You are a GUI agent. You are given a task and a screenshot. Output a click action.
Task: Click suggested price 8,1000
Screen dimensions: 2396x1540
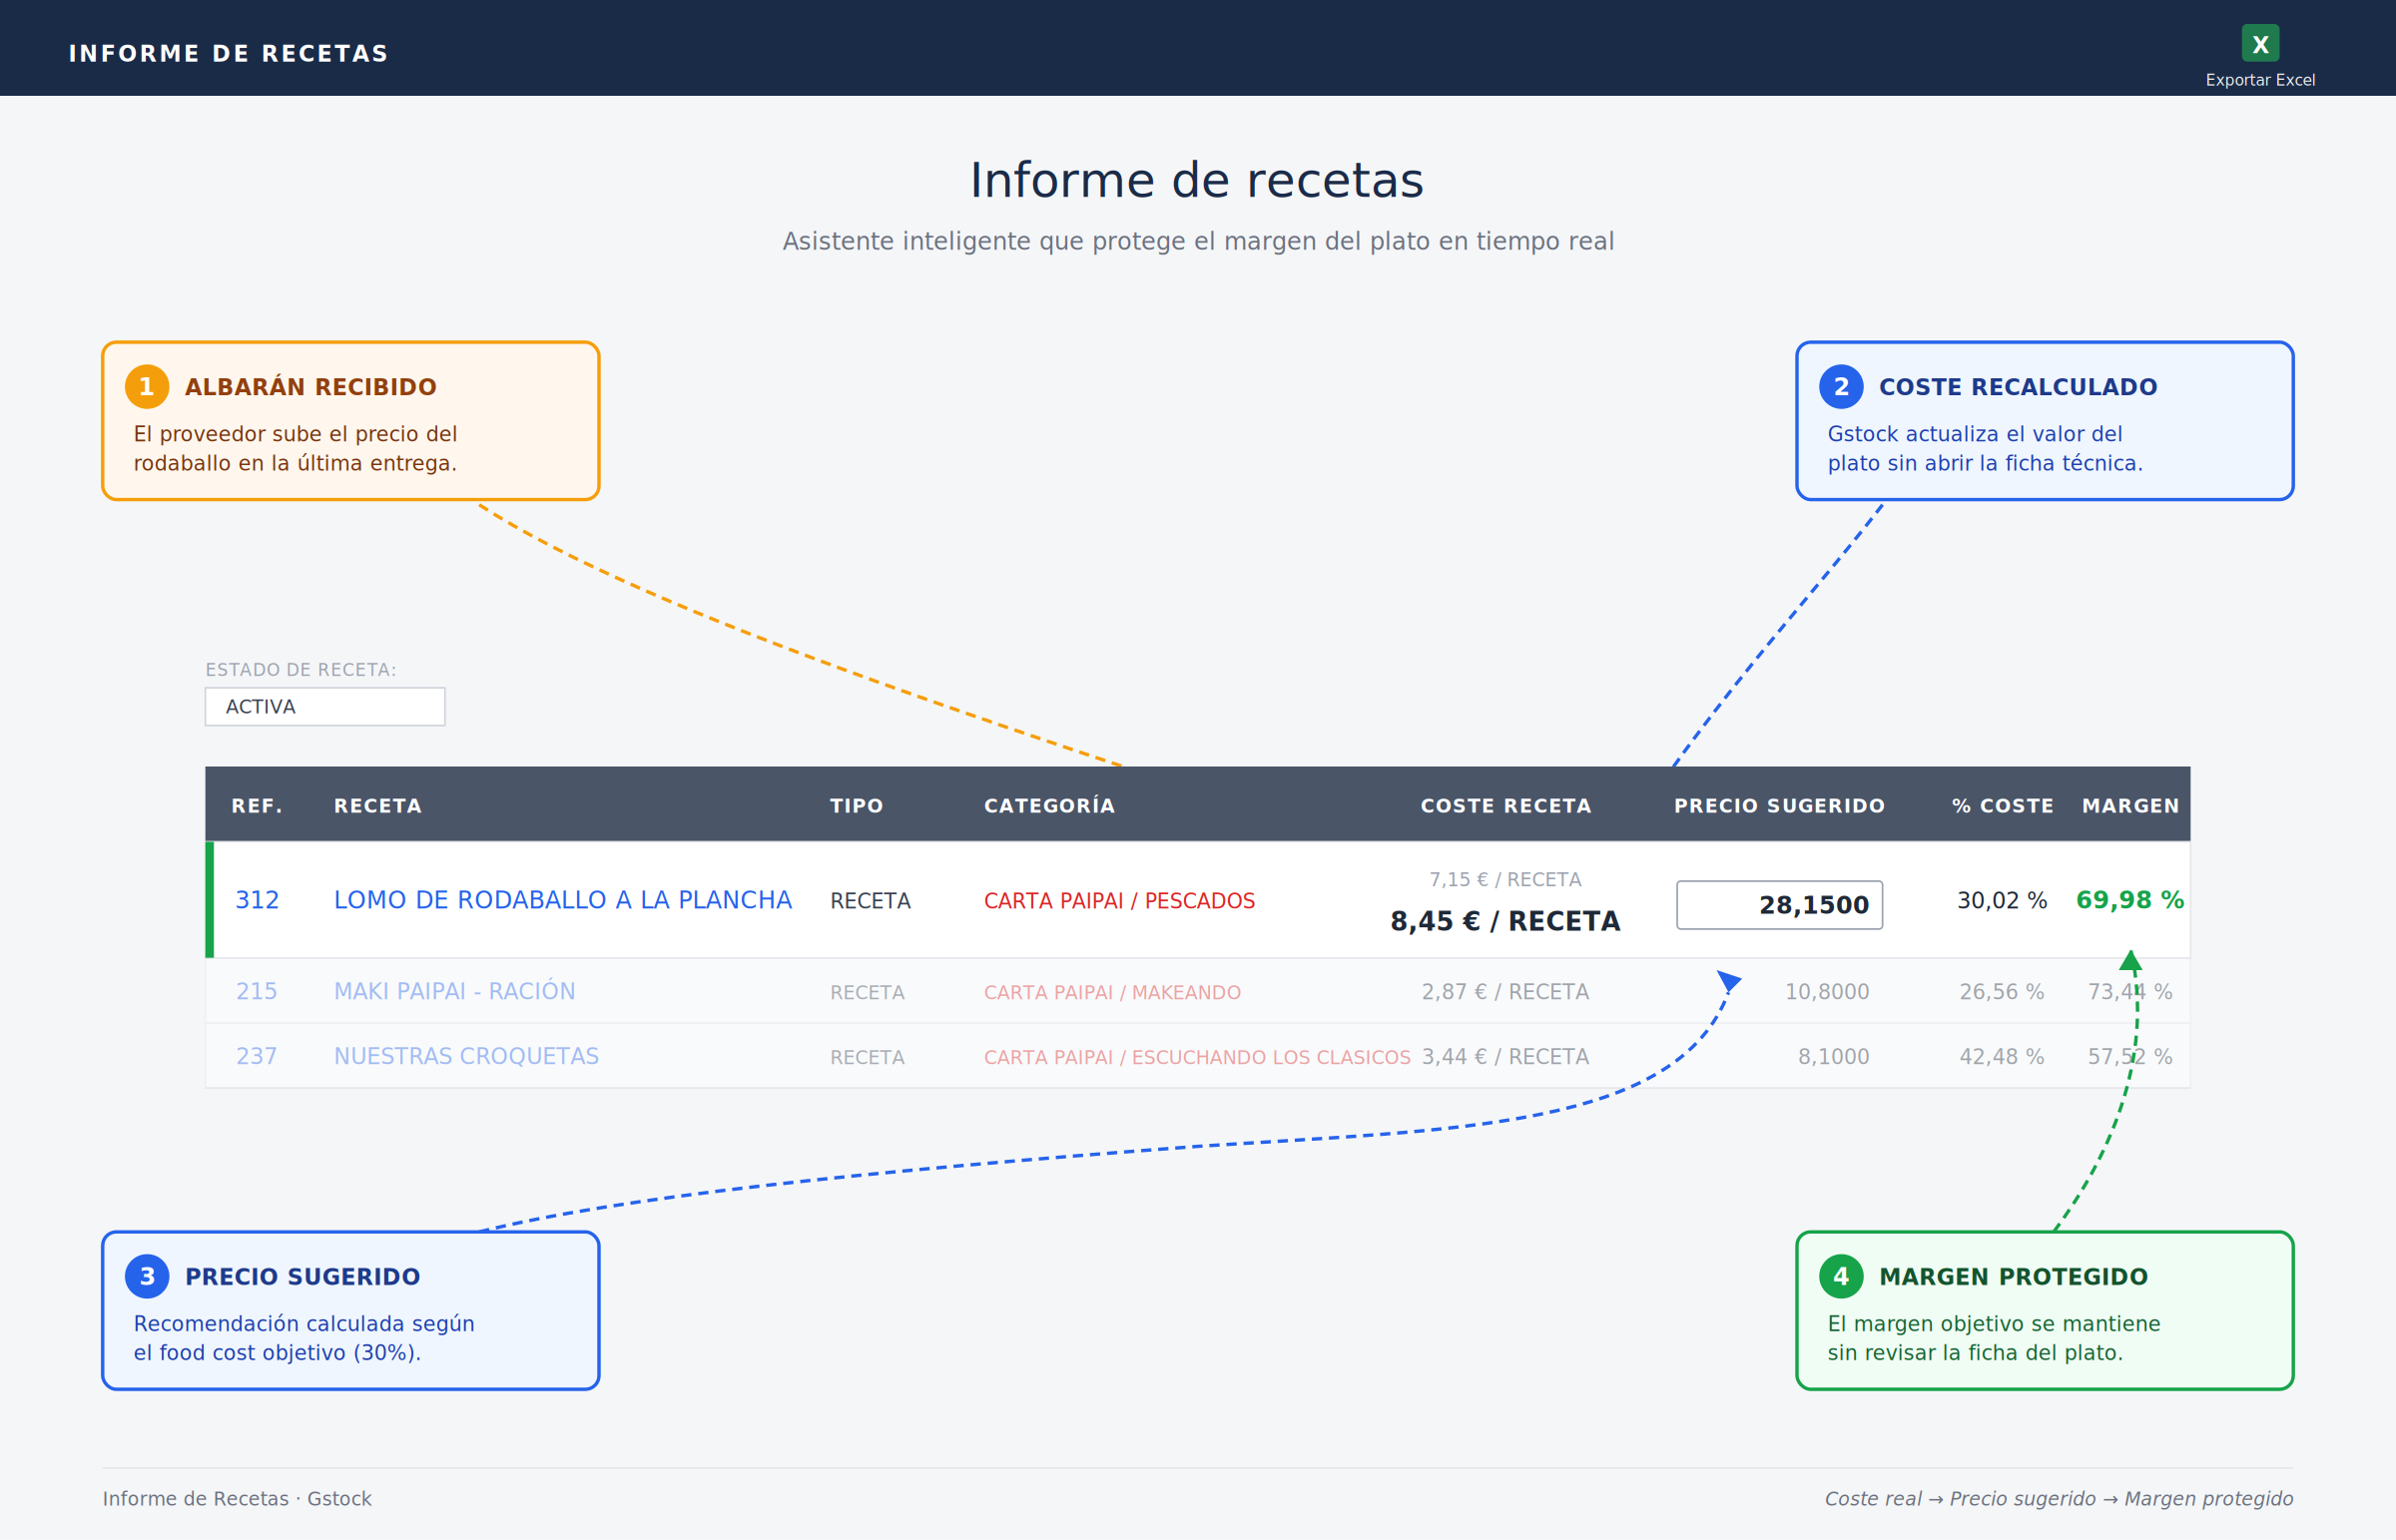point(1833,1057)
